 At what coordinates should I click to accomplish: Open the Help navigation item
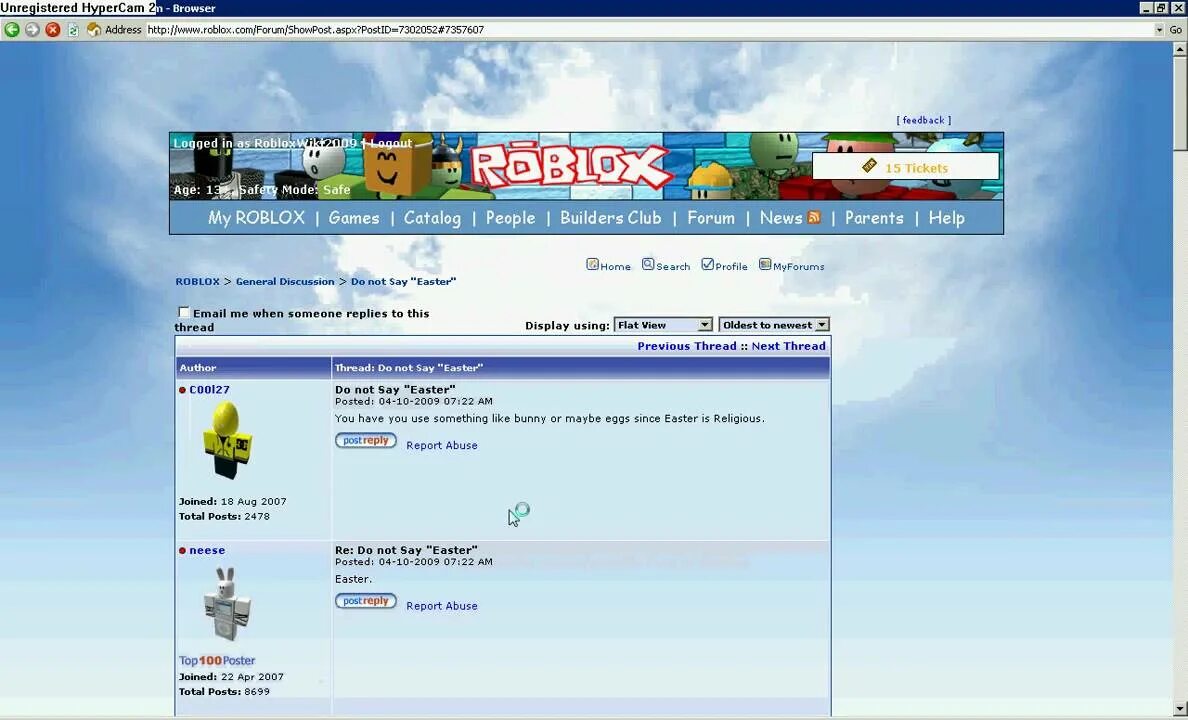(946, 218)
